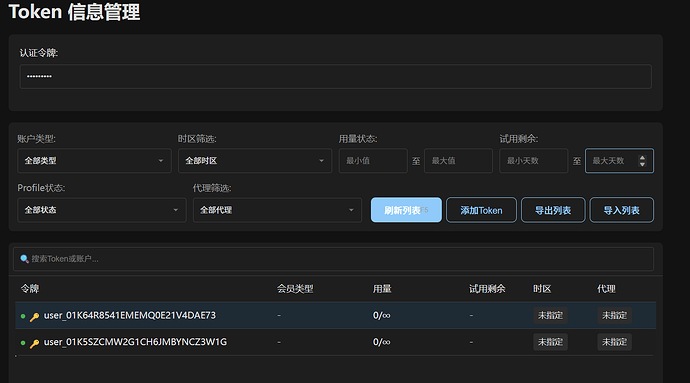Select token user_01K64R8541EMEMQ0E21V4DAE73
This screenshot has width=690, height=383.
(129, 315)
